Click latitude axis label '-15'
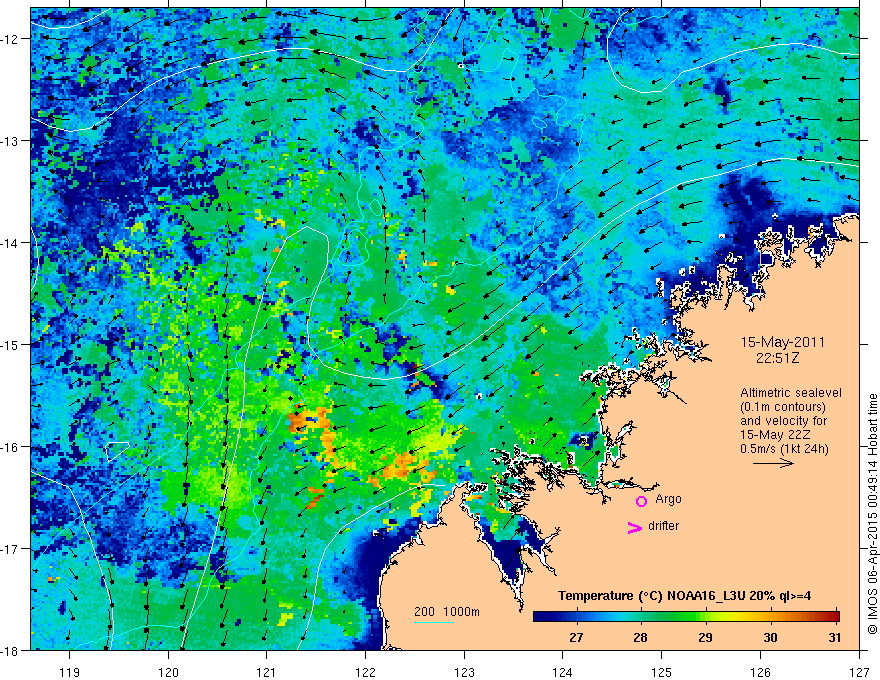880x680 pixels. 10,344
